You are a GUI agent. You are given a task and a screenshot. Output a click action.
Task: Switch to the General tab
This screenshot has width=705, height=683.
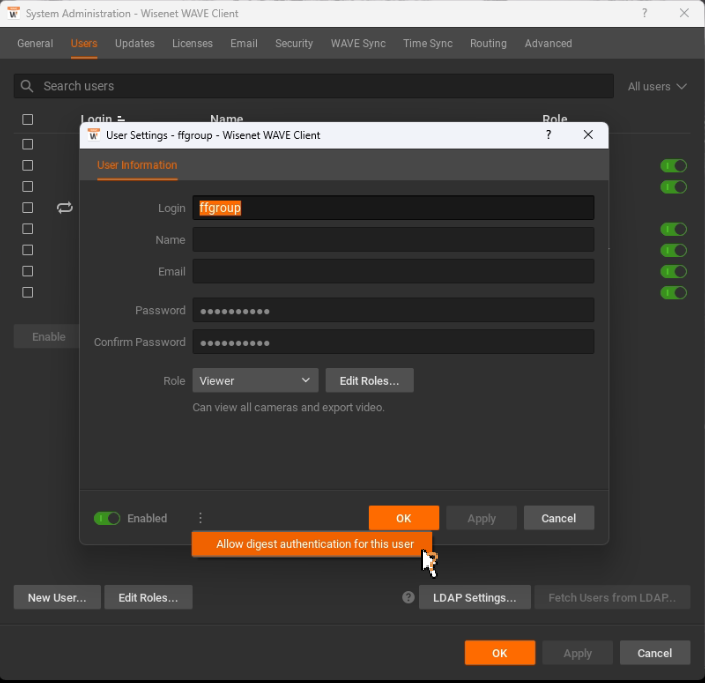[x=35, y=43]
